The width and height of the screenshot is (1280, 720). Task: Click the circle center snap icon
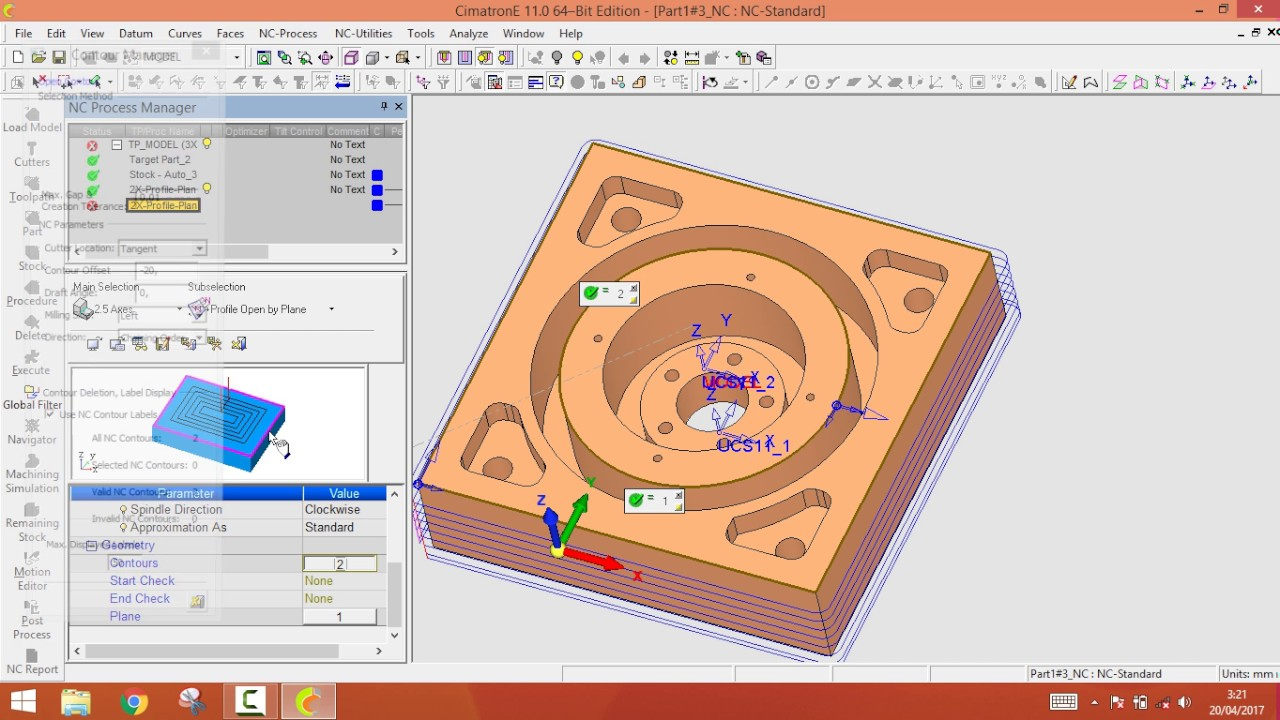click(x=812, y=82)
